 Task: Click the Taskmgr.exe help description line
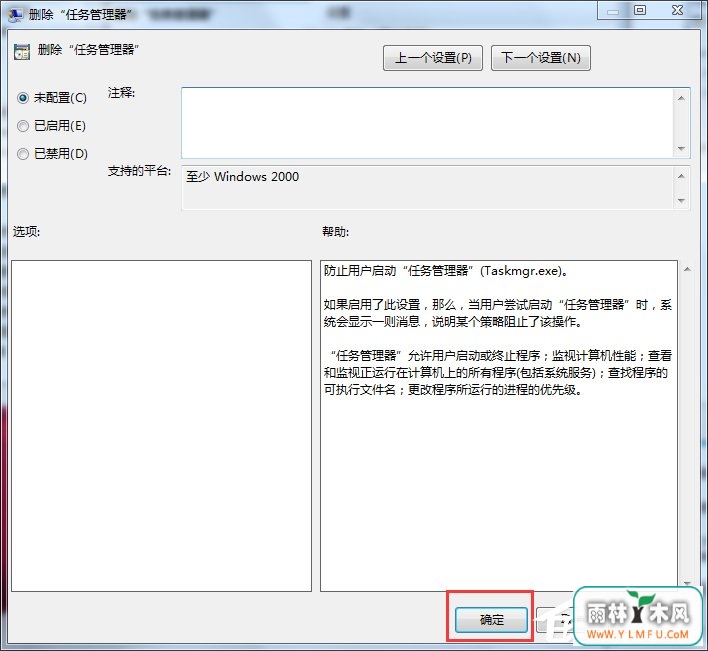(446, 271)
